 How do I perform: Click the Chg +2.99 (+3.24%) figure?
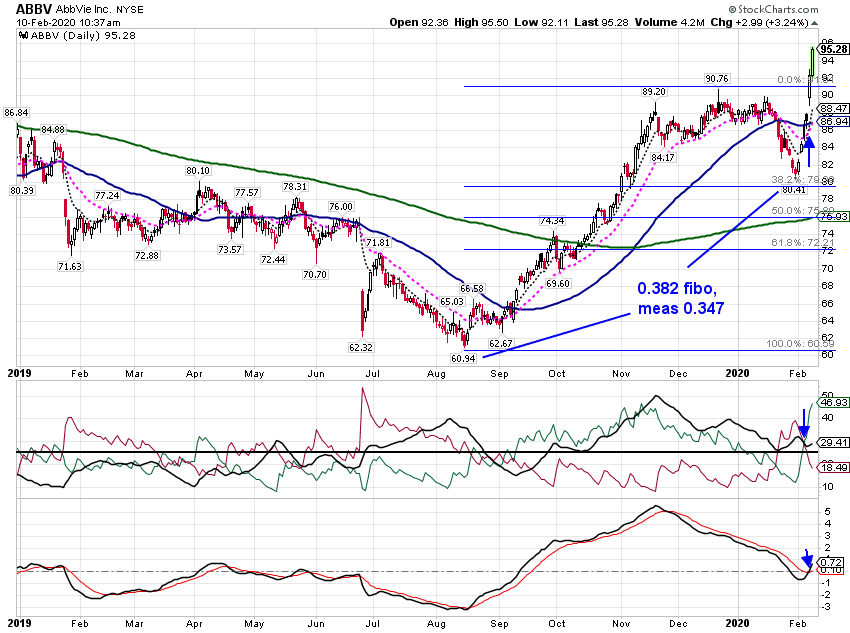(759, 23)
